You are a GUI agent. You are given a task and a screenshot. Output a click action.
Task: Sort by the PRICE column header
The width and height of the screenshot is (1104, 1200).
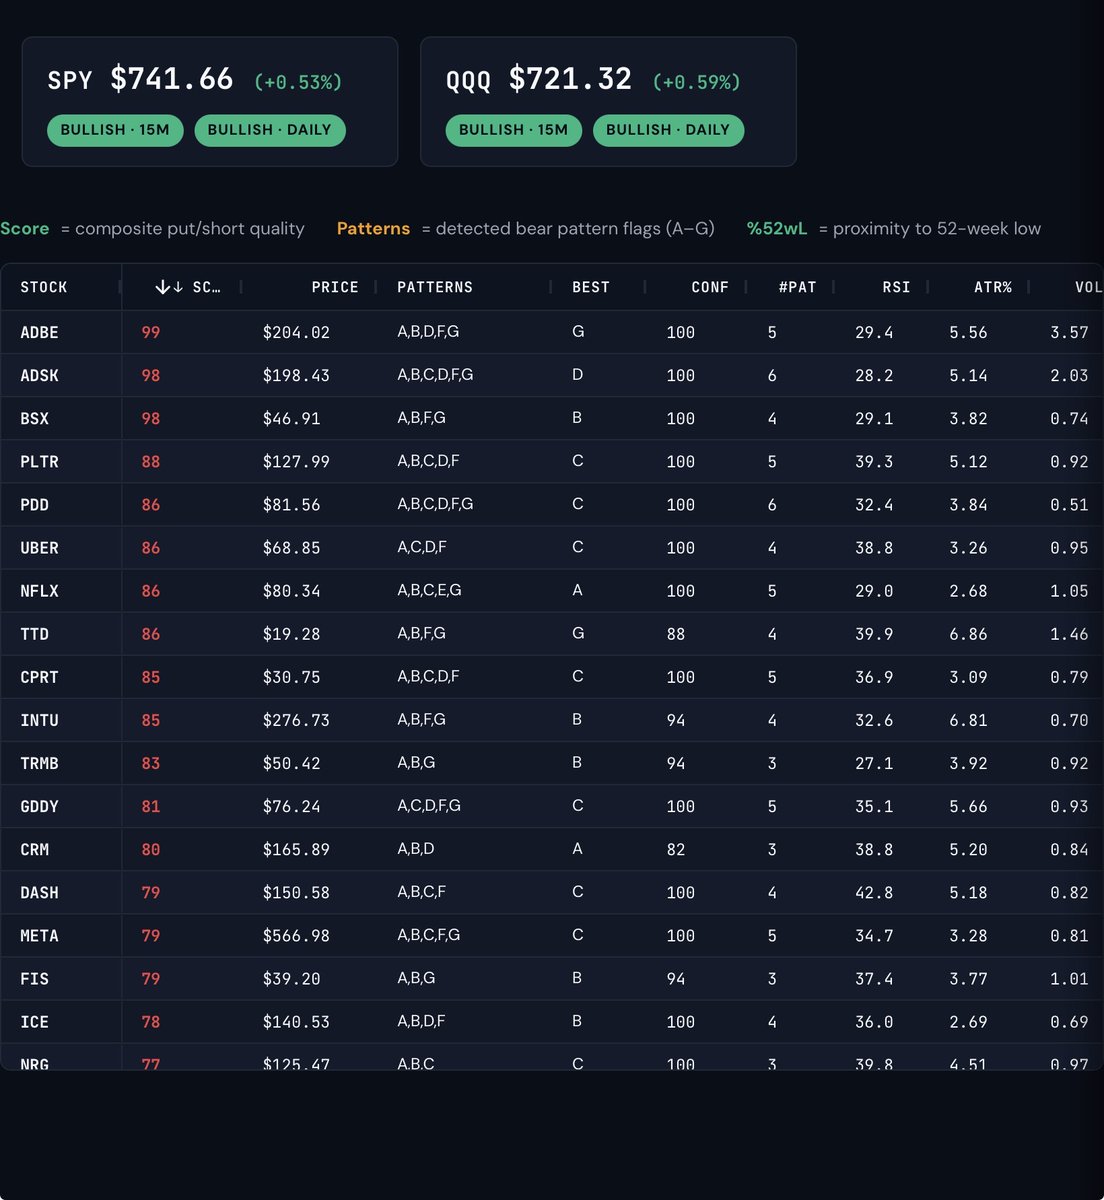click(335, 287)
